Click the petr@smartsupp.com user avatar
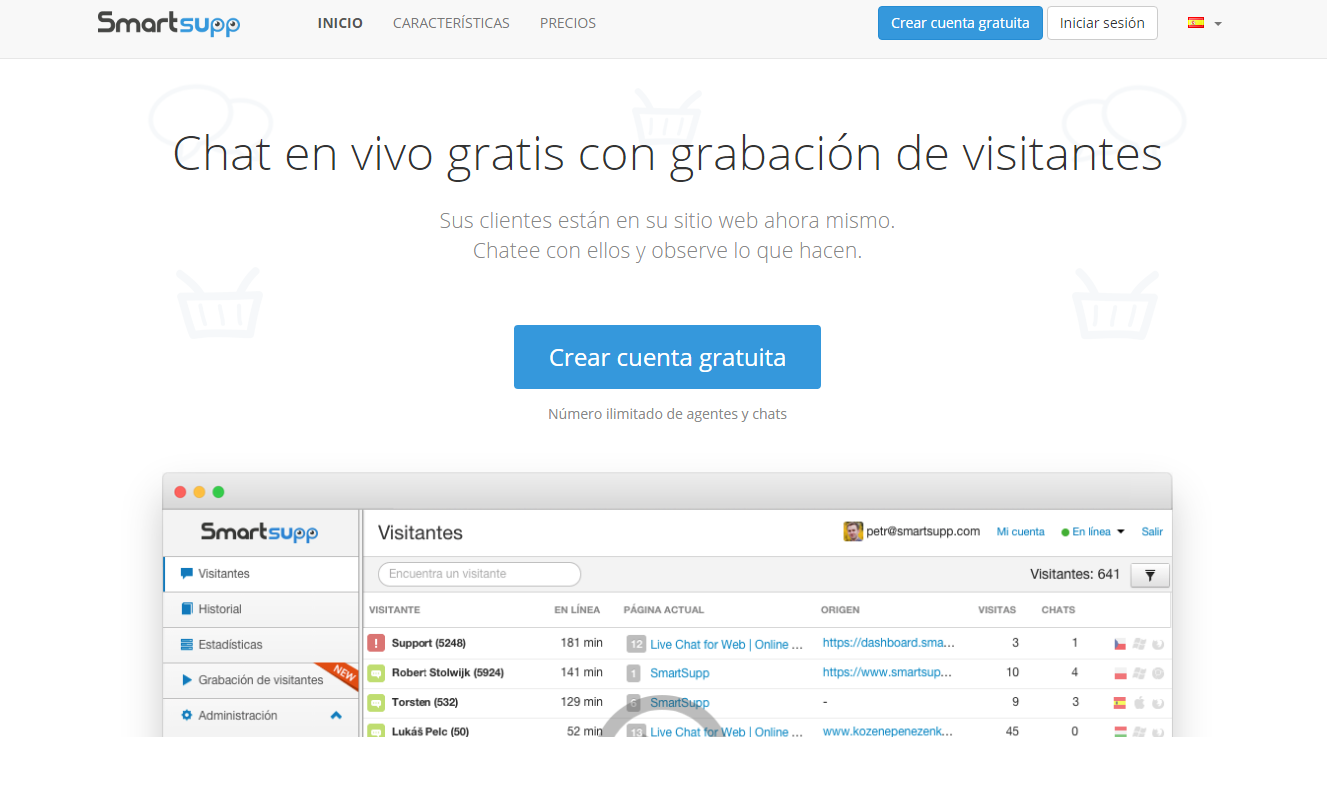The image size is (1327, 795). tap(853, 531)
